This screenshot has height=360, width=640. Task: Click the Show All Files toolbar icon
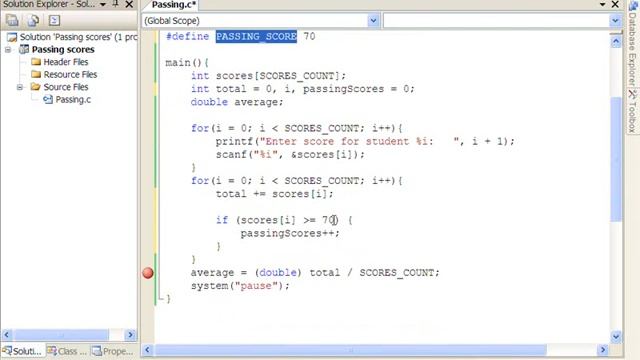coord(33,20)
